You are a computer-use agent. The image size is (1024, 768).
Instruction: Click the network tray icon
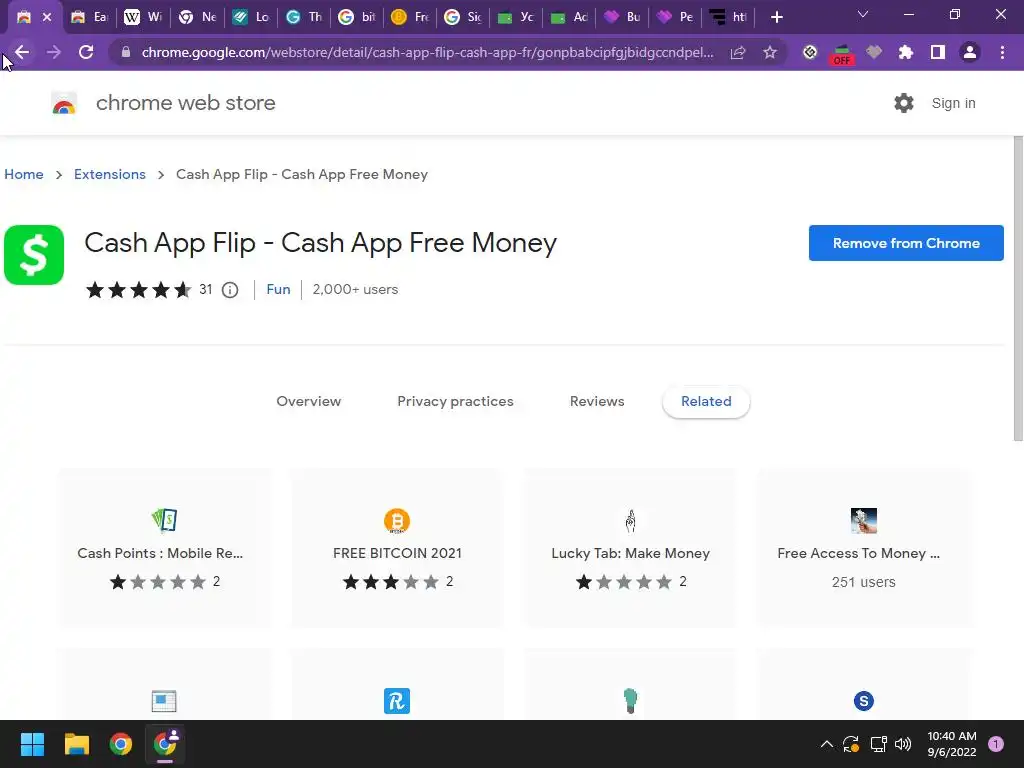click(x=878, y=744)
